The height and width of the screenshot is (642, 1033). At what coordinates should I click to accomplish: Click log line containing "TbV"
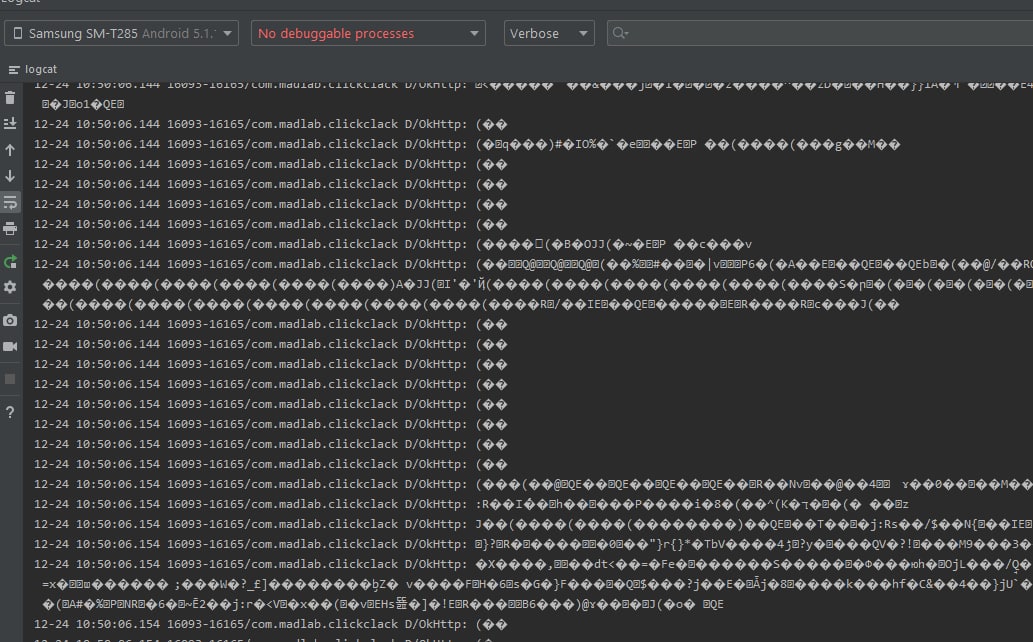[533, 544]
